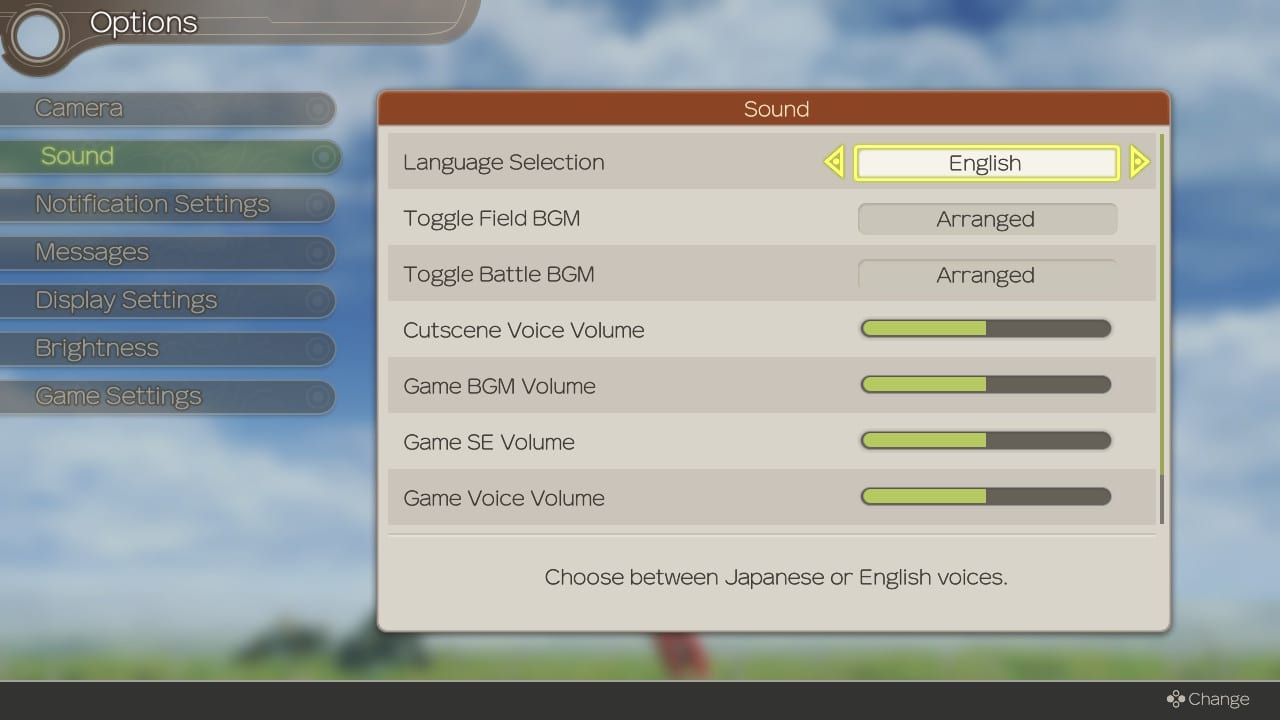Adjust the Game Voice Volume slider
This screenshot has width=1280, height=720.
986,497
